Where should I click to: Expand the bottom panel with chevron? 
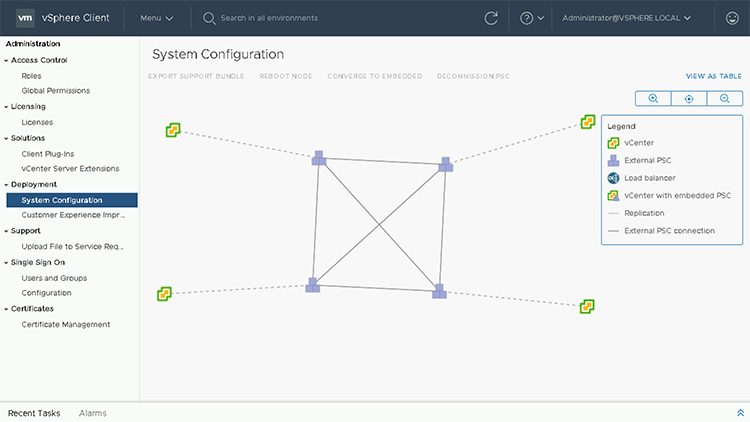(739, 412)
